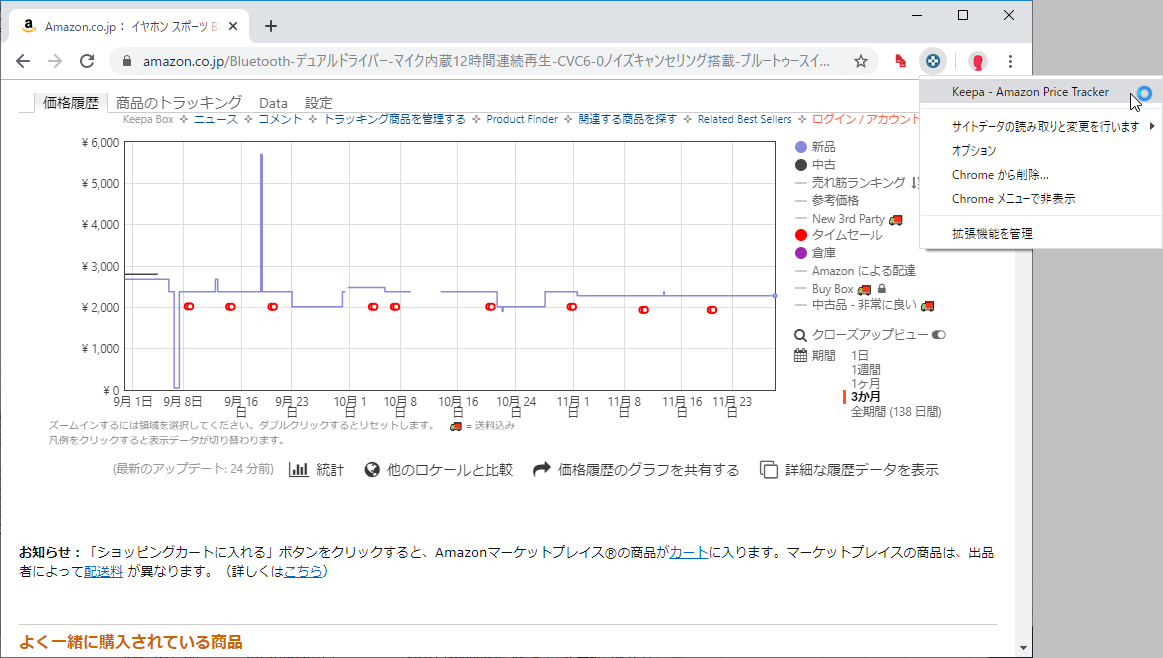This screenshot has width=1163, height=658.
Task: Switch to 価格履歴 tab
Action: pyautogui.click(x=70, y=102)
